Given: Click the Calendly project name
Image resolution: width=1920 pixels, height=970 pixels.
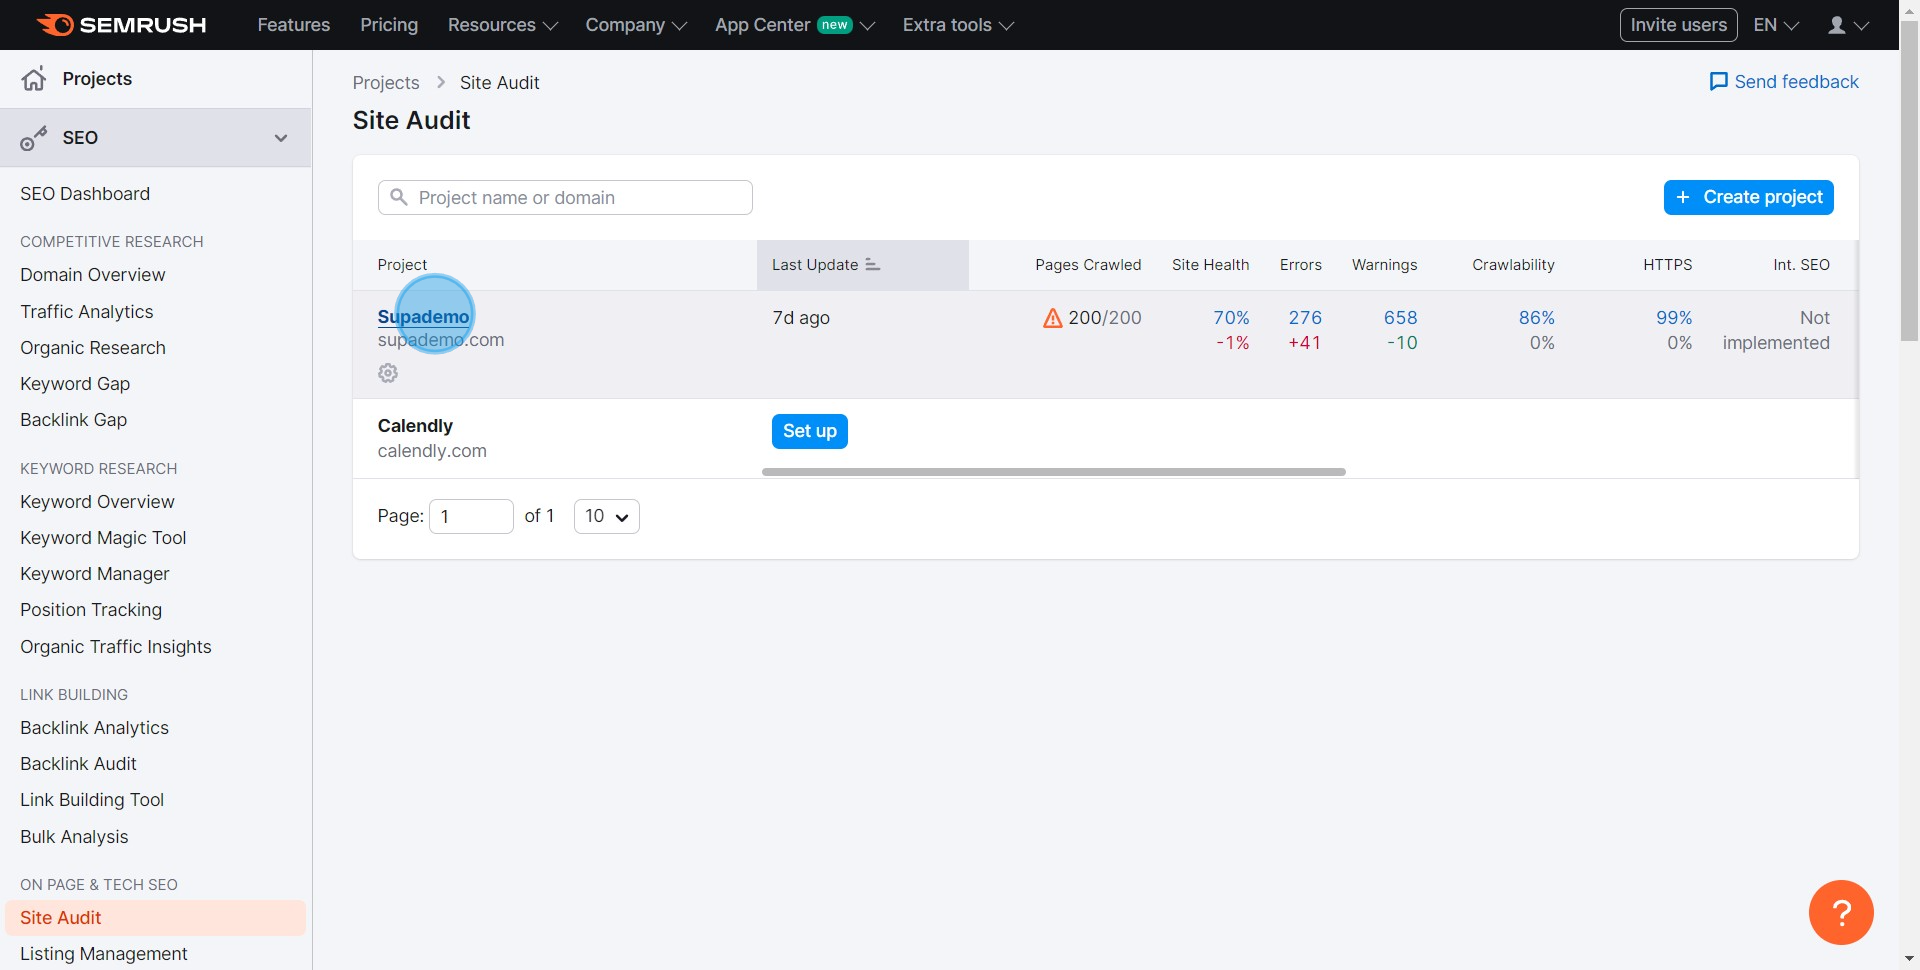Looking at the screenshot, I should pyautogui.click(x=415, y=426).
